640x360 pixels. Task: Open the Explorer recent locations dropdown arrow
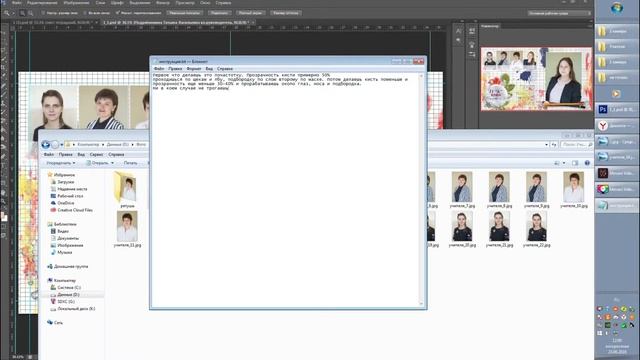tap(62, 145)
